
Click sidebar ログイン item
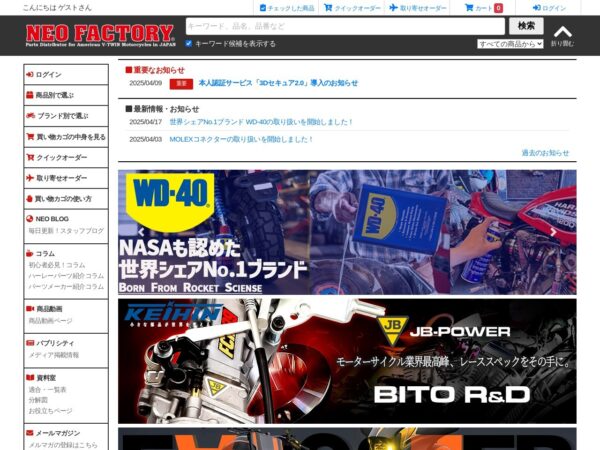(66, 75)
